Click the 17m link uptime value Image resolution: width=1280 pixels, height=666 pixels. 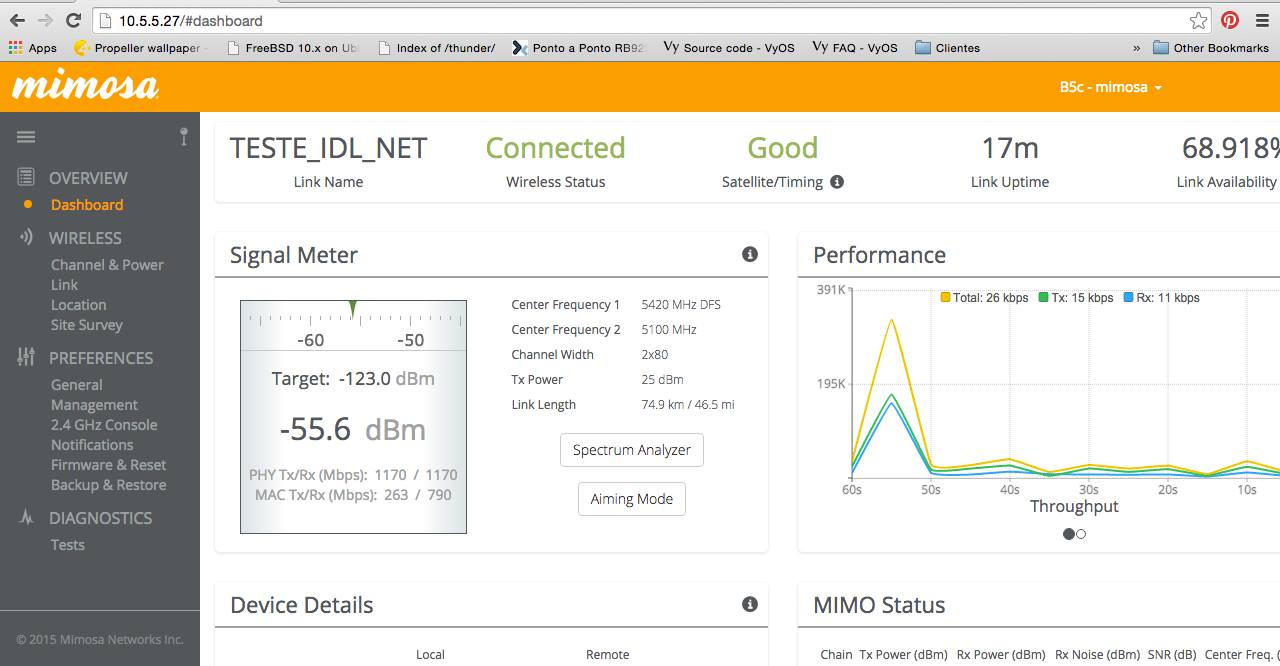coord(1010,148)
